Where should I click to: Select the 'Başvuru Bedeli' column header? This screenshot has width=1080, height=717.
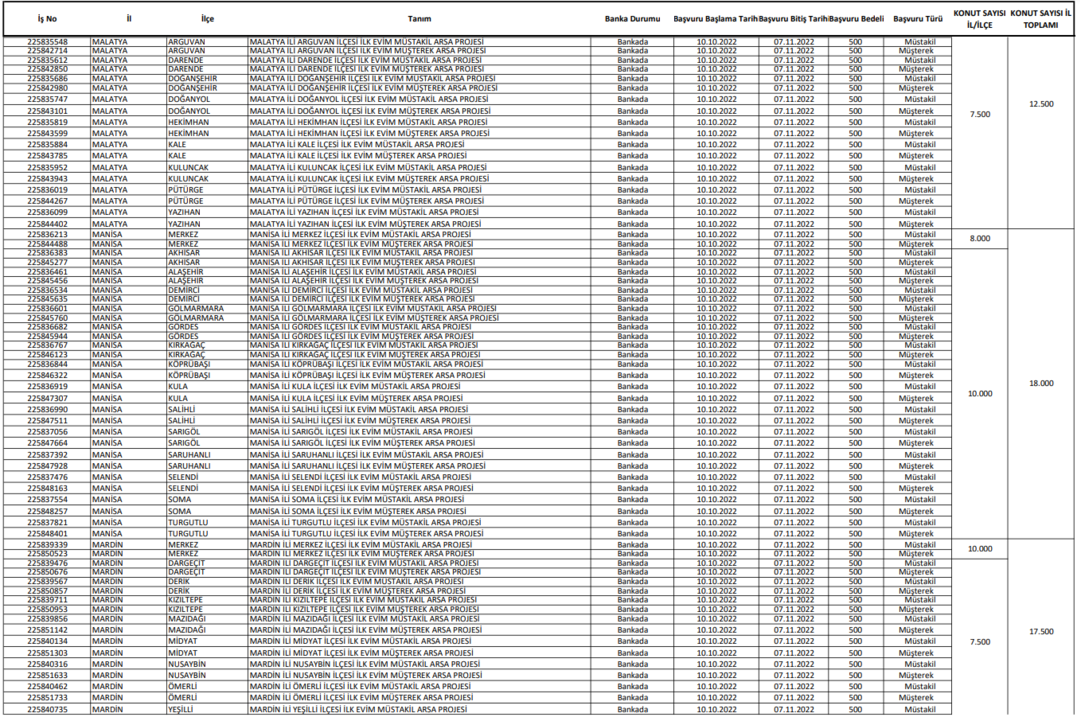(856, 19)
